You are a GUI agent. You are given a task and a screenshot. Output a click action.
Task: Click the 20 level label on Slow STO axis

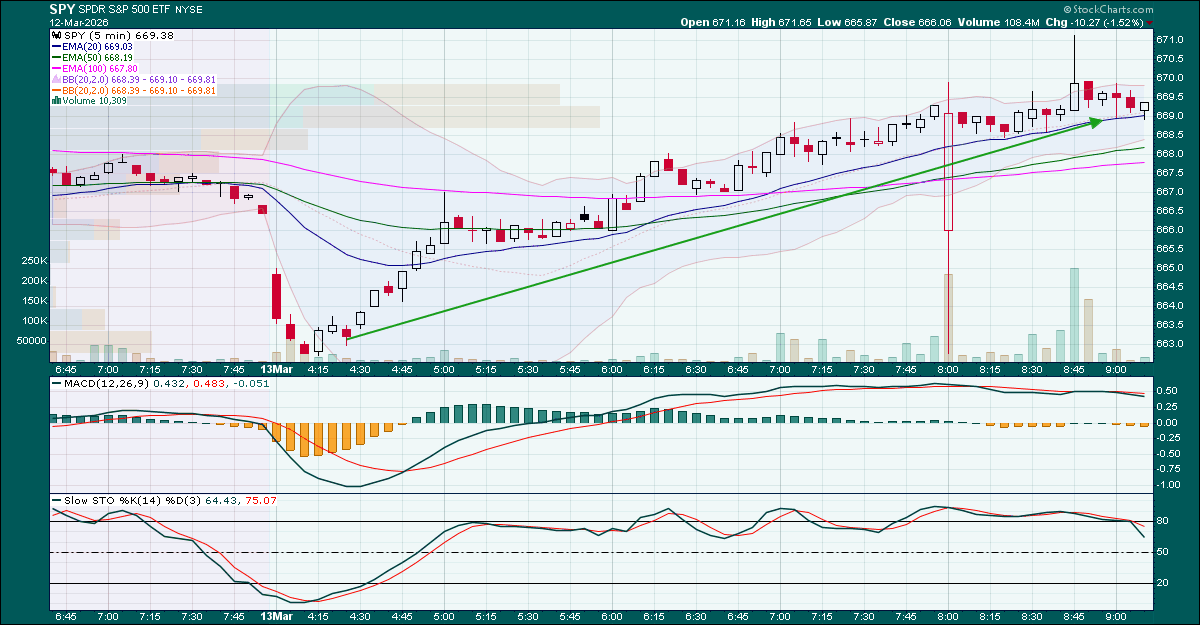click(x=1163, y=583)
